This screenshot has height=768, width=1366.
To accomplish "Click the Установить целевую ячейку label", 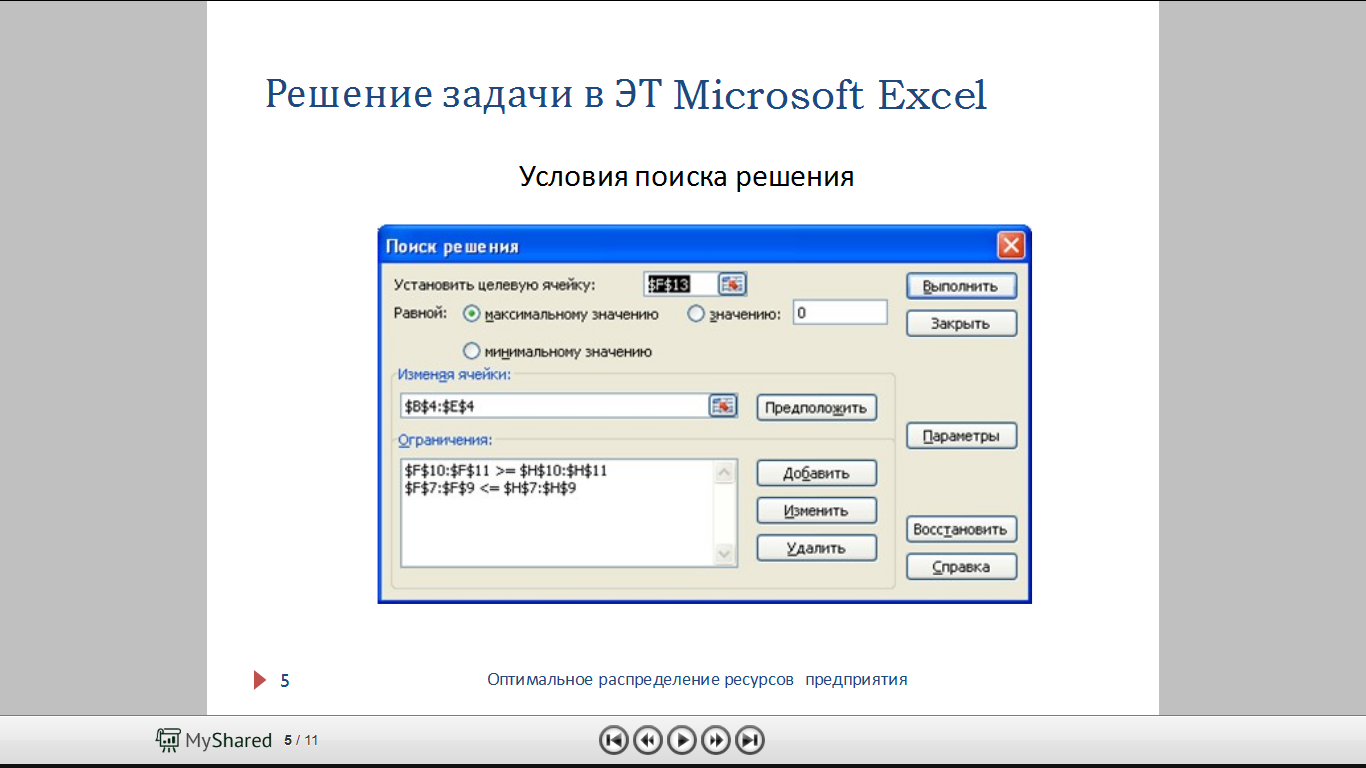I will [495, 285].
